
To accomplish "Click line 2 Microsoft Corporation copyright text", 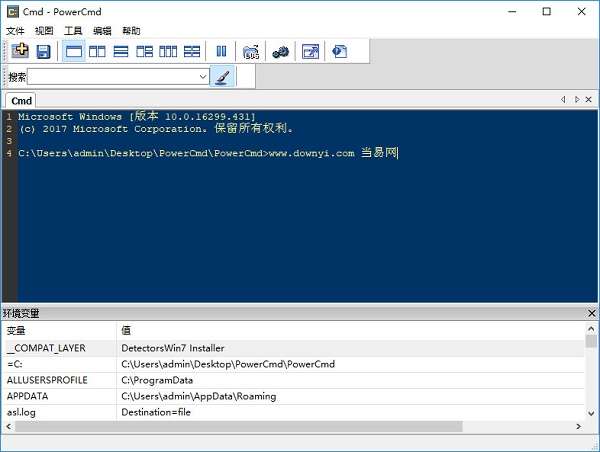I will [156, 128].
